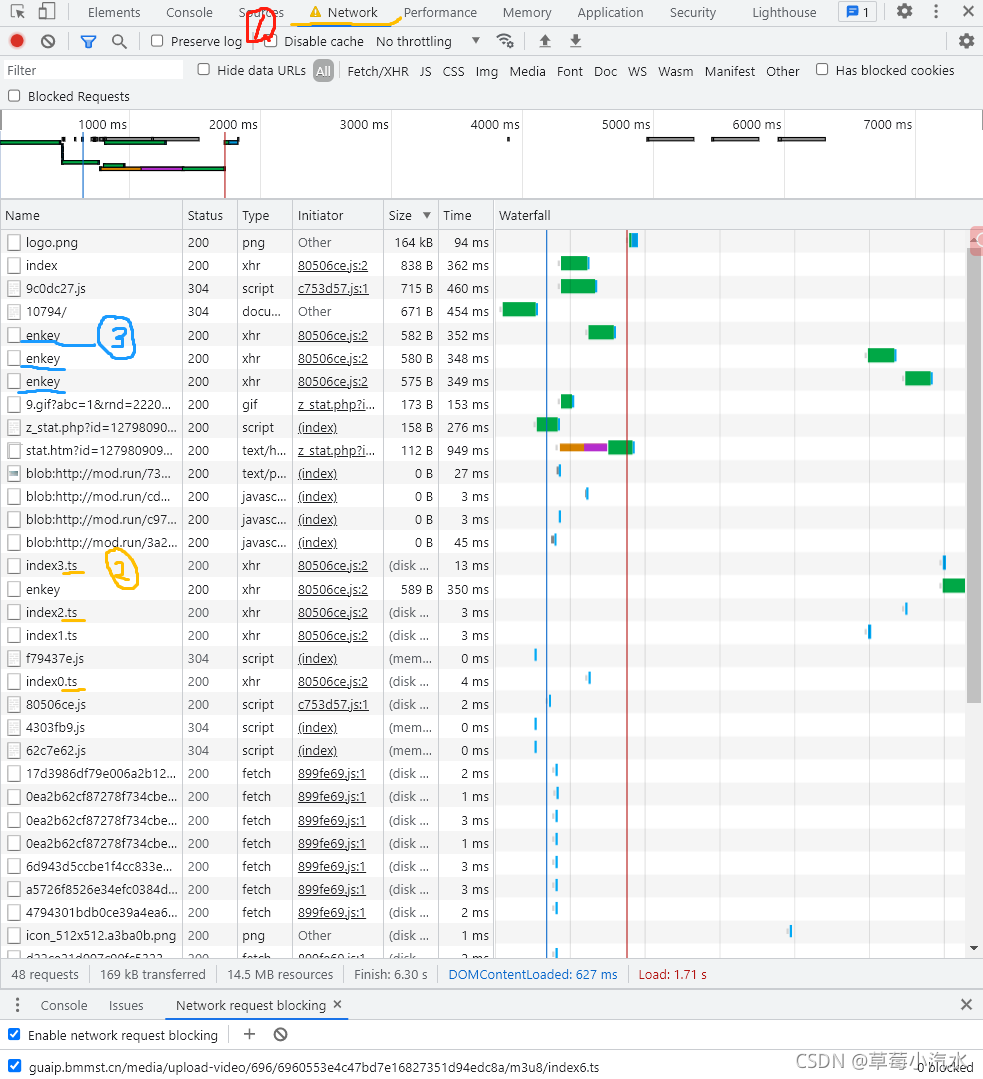The height and width of the screenshot is (1079, 983).
Task: Filter requests by Fetch/XHR
Action: click(378, 71)
